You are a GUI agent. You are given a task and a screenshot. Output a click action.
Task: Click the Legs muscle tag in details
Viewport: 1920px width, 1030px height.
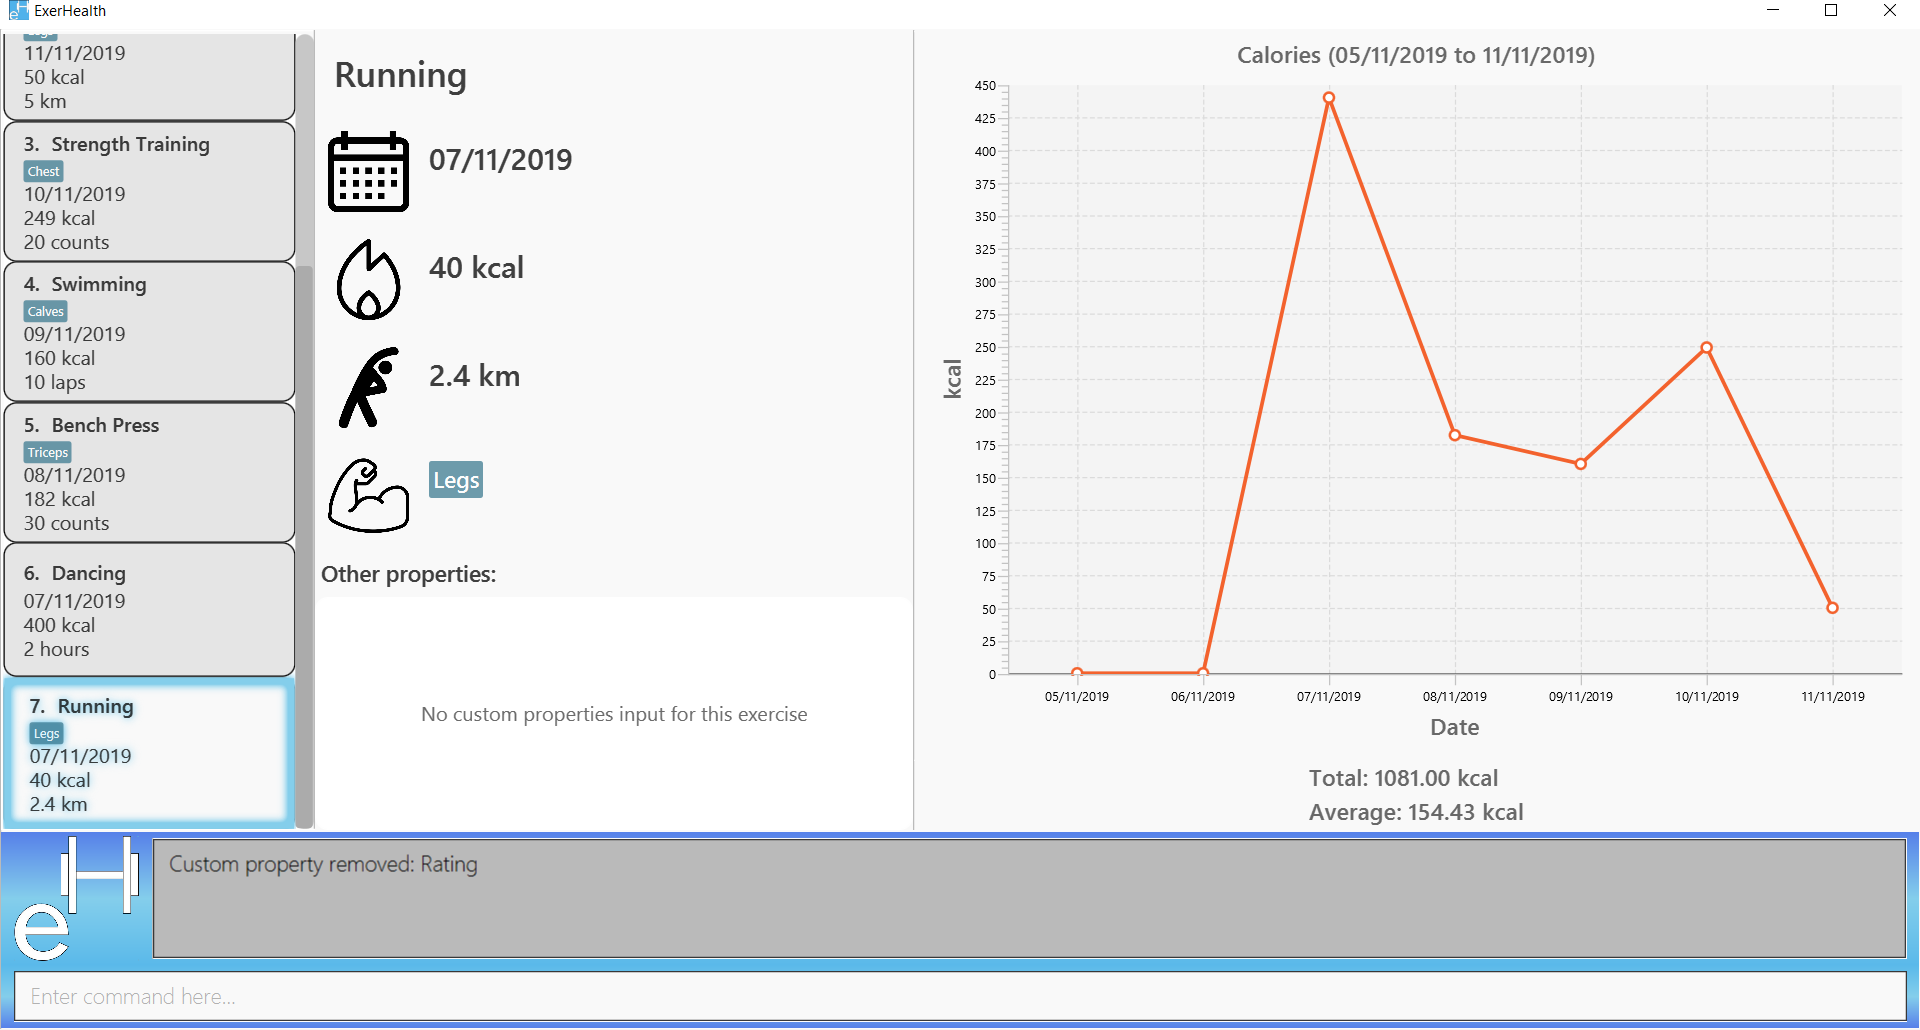pyautogui.click(x=456, y=480)
